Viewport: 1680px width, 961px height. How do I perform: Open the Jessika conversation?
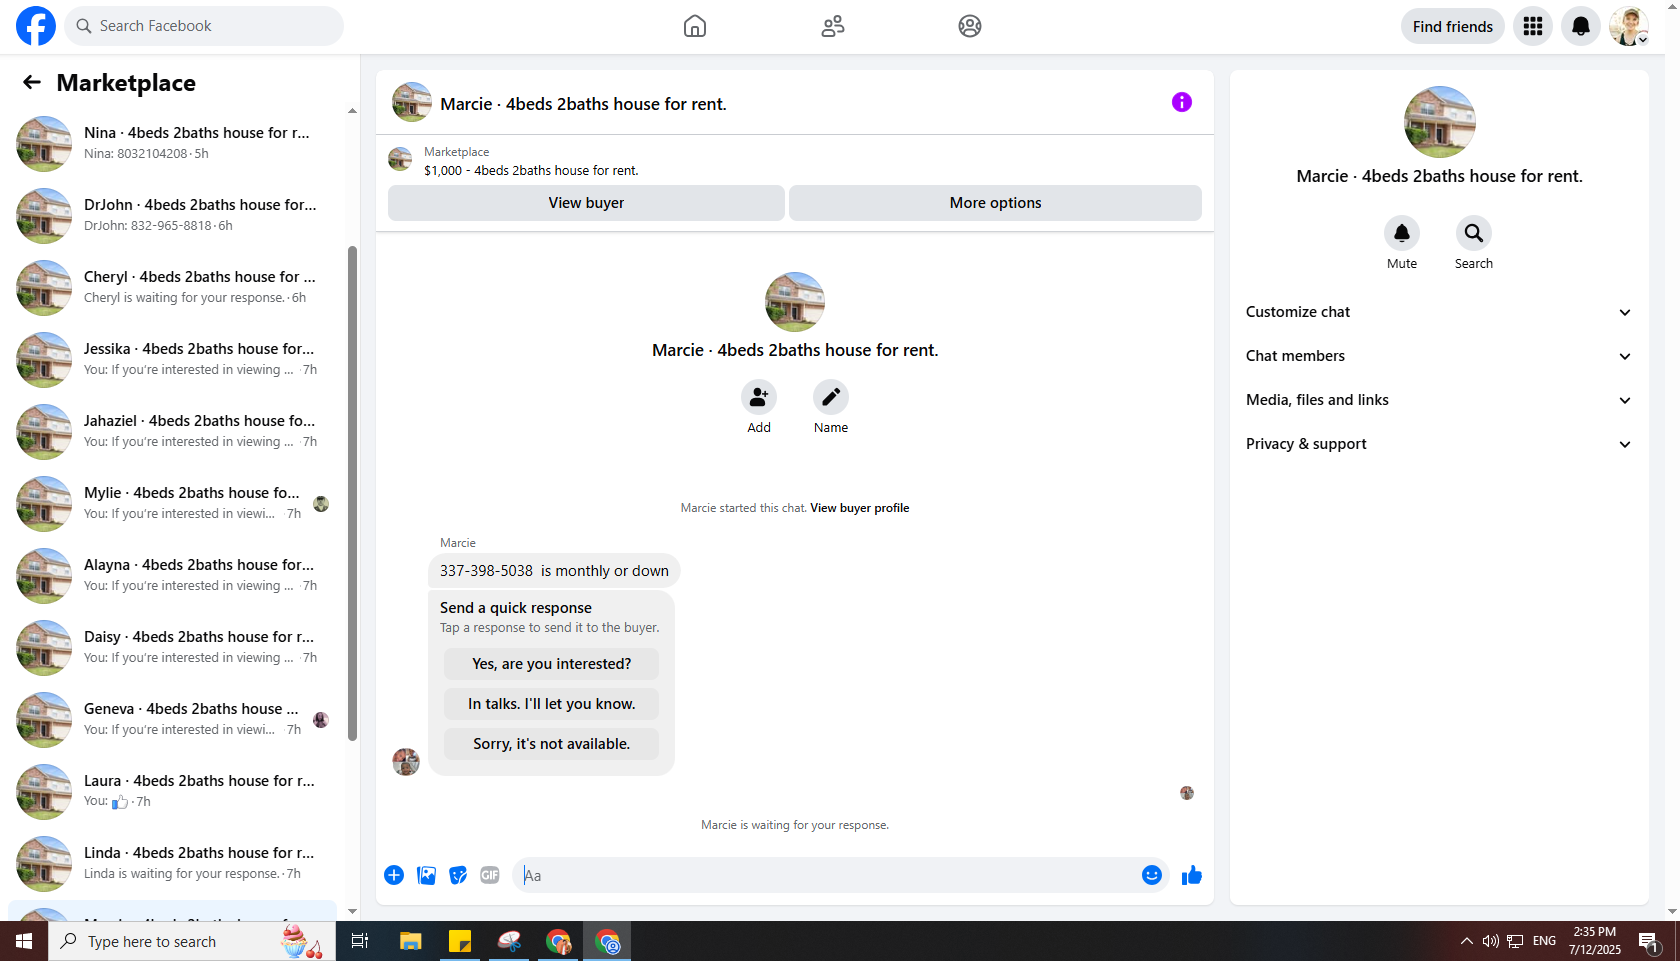174,359
